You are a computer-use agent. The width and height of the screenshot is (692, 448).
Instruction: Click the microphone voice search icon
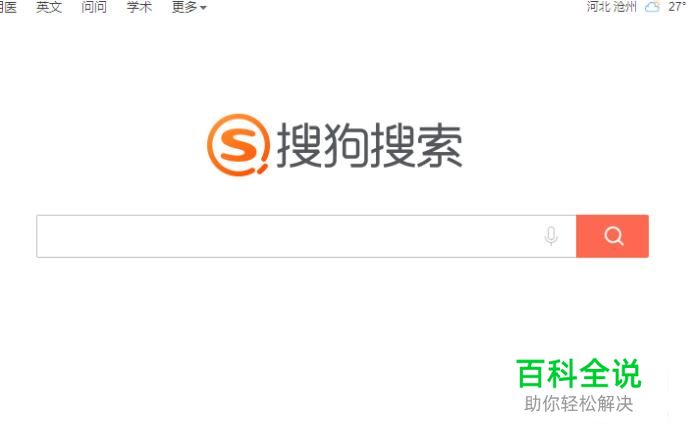coord(550,236)
